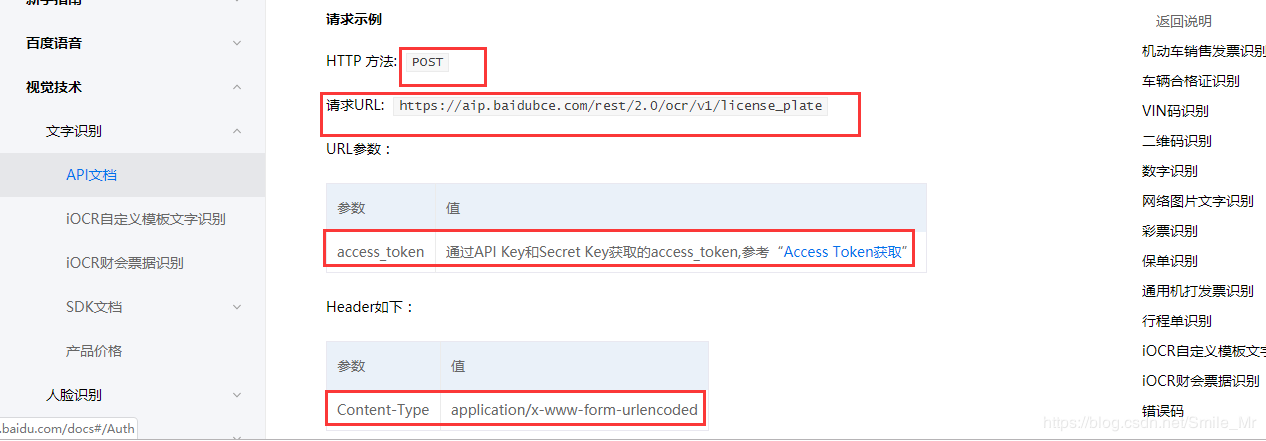Open iOCR自定义模板文字识别 in the sidebar
1266x441 pixels.
(145, 219)
